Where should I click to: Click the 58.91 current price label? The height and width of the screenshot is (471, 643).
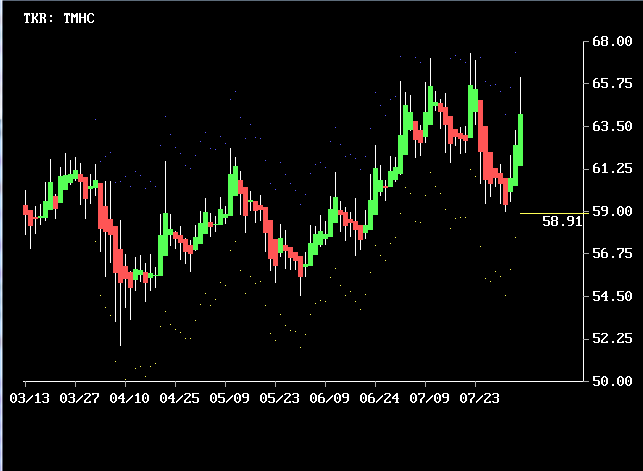coord(561,221)
